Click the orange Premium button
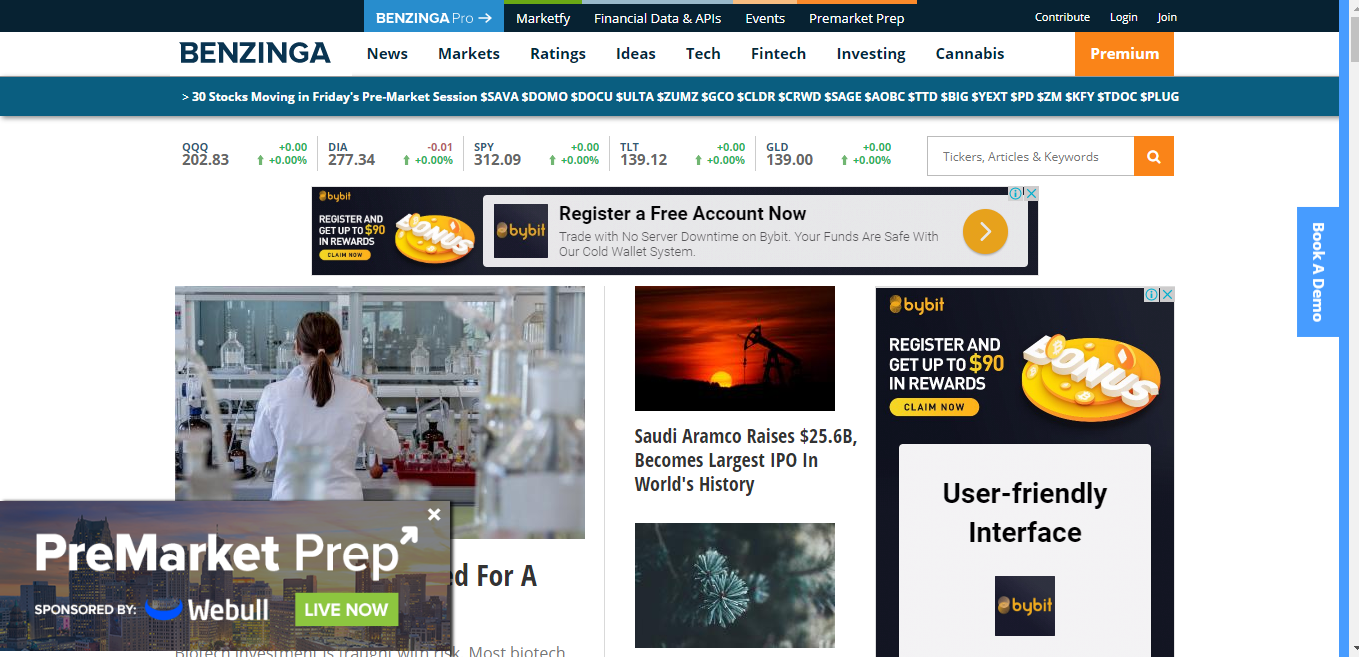Screen dimensions: 1359x657 [x=1124, y=53]
